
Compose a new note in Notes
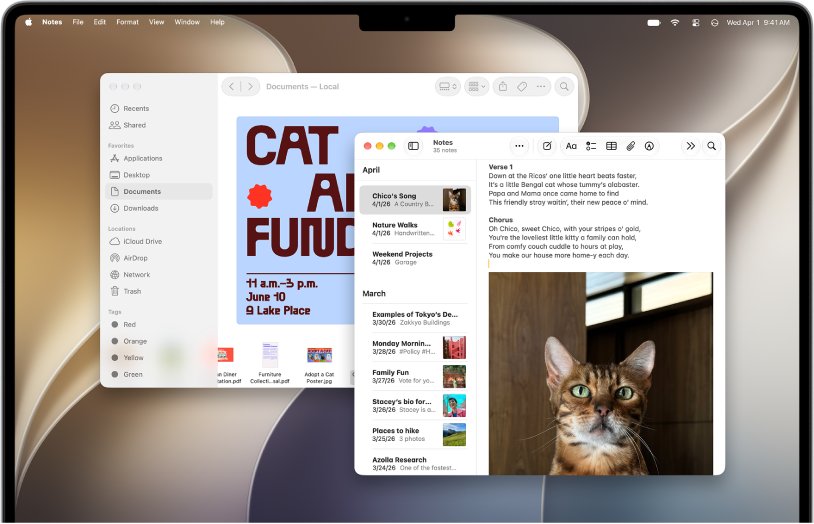(547, 146)
